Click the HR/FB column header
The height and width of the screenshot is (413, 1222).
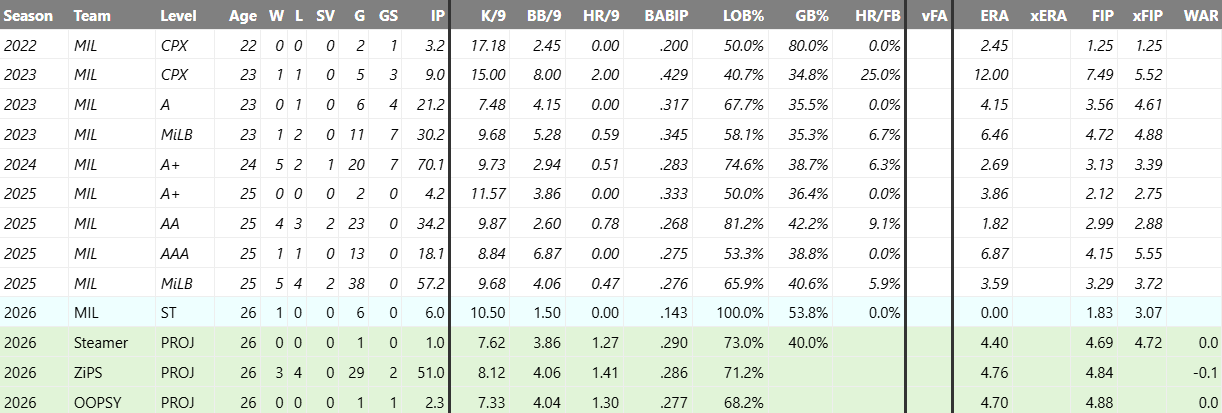coord(872,16)
